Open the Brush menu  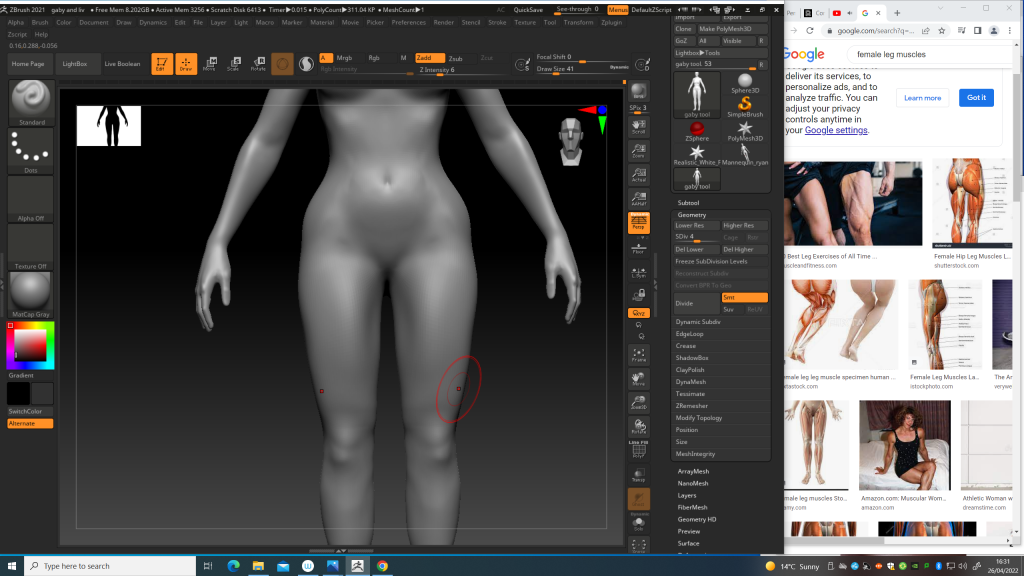click(x=40, y=22)
